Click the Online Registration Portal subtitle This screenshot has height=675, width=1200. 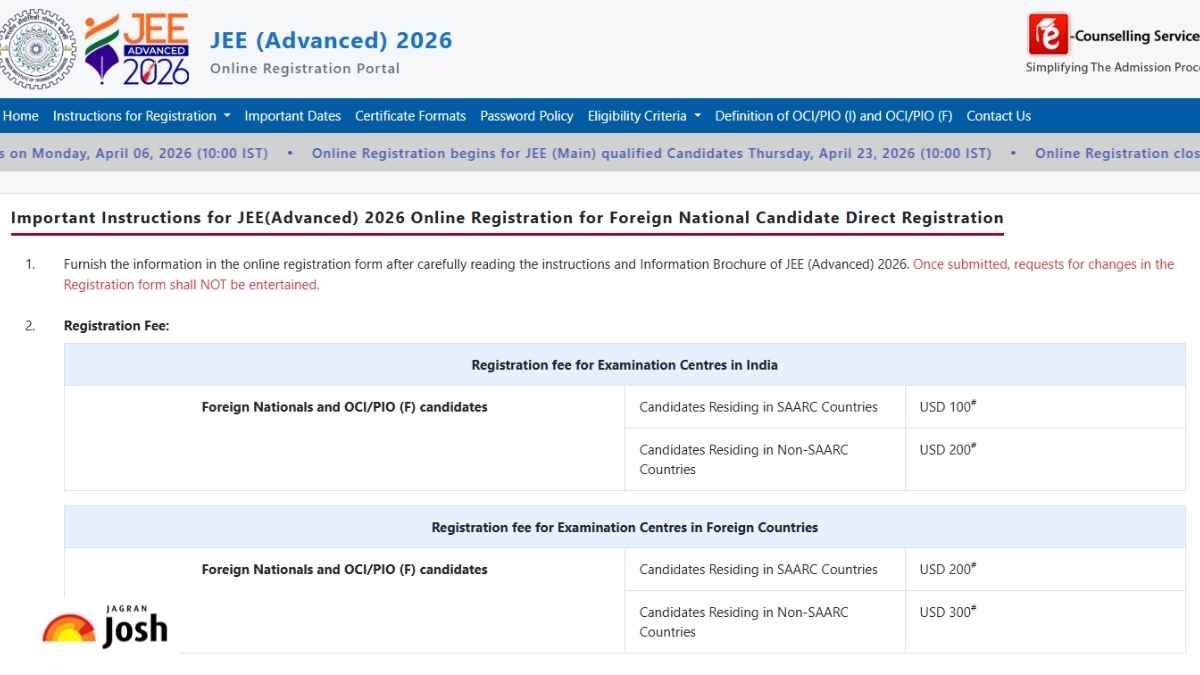click(x=305, y=69)
